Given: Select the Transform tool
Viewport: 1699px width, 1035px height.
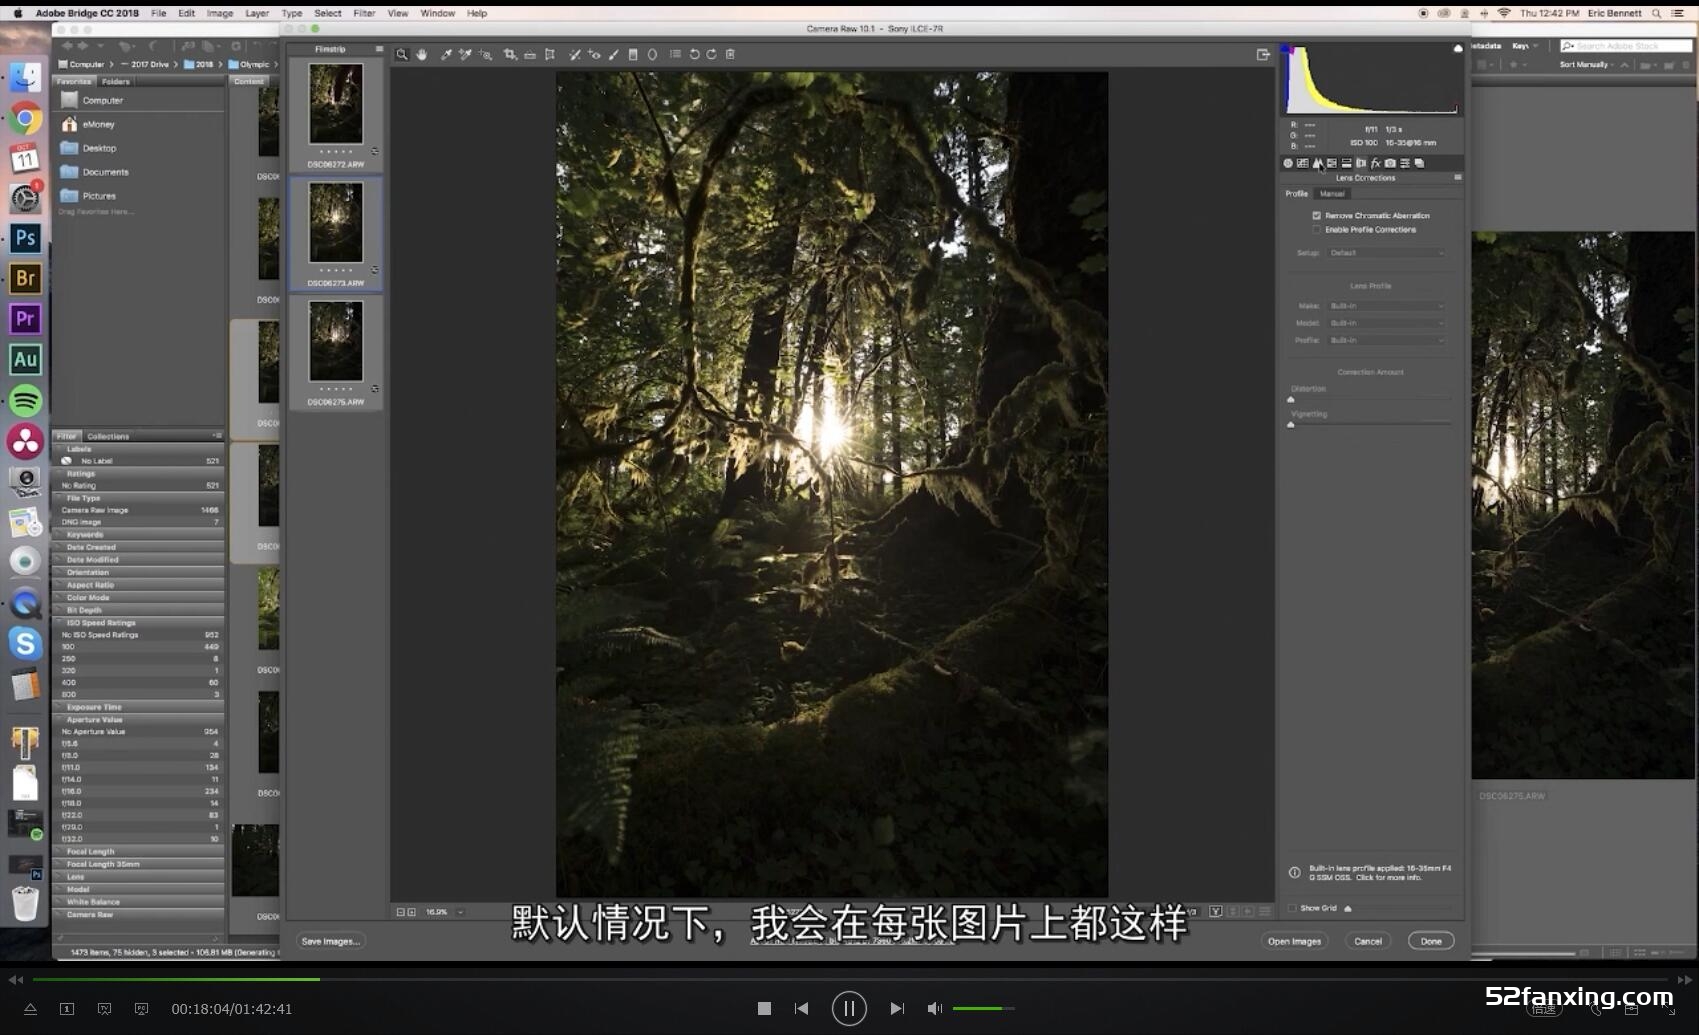Looking at the screenshot, I should coord(550,55).
